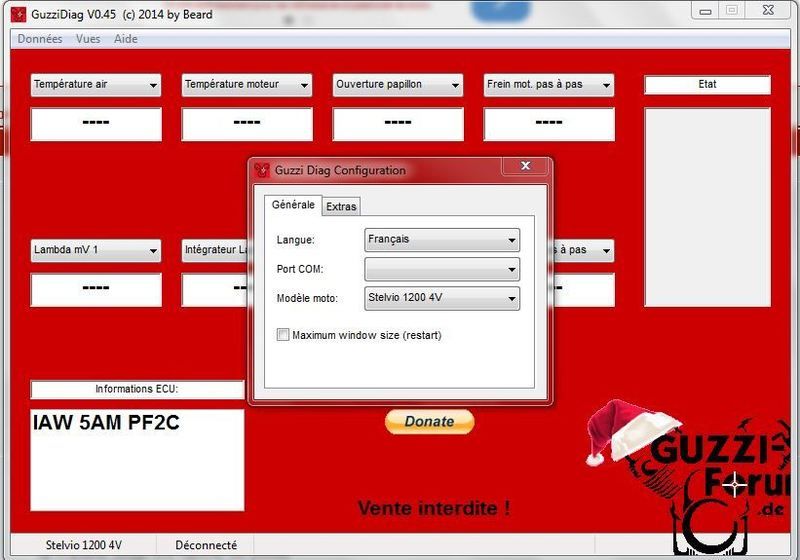The width and height of the screenshot is (800, 560).
Task: Expand the Frein mot. pas à pas dropdown
Action: click(549, 85)
